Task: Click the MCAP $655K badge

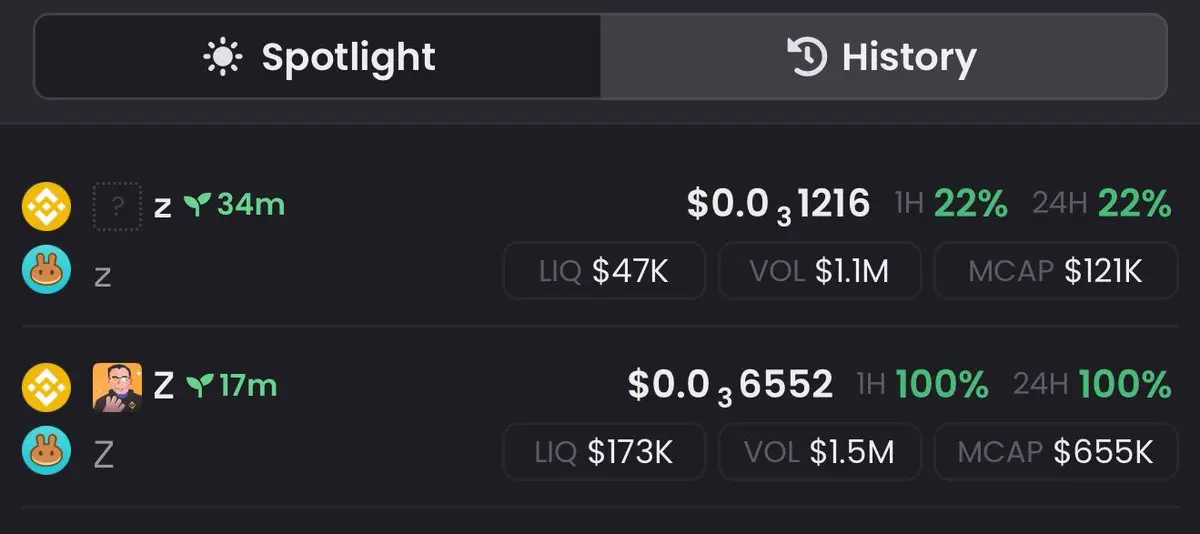Action: tap(1055, 452)
